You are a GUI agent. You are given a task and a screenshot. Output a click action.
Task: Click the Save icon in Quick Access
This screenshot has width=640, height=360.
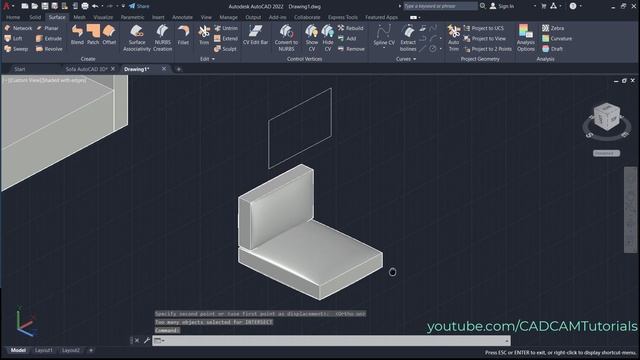pos(45,6)
